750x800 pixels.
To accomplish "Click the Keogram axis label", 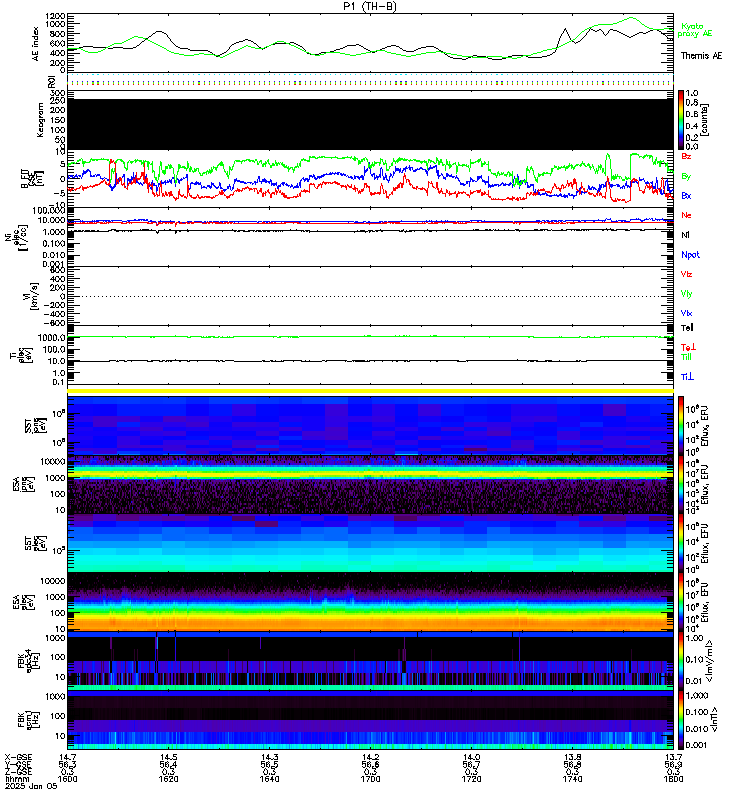I will [39, 120].
